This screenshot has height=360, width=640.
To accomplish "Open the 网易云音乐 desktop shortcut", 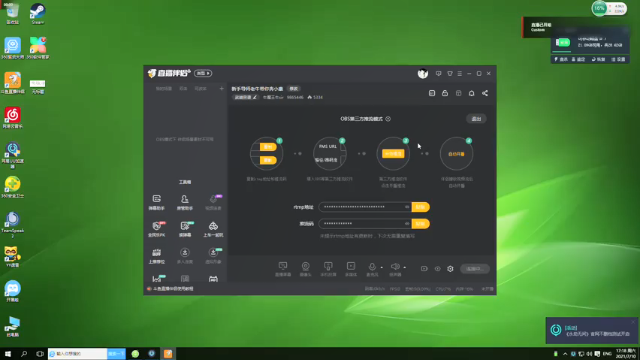I will coord(12,118).
